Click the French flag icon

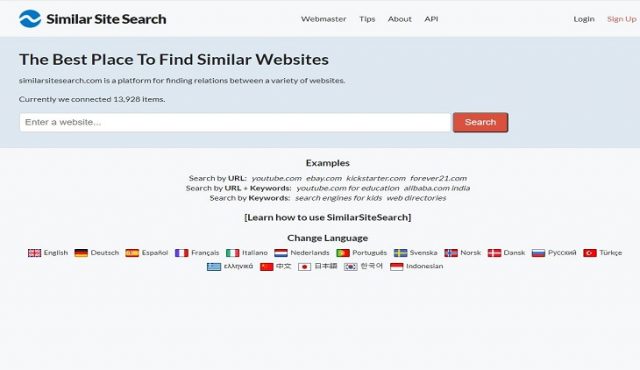click(x=182, y=253)
